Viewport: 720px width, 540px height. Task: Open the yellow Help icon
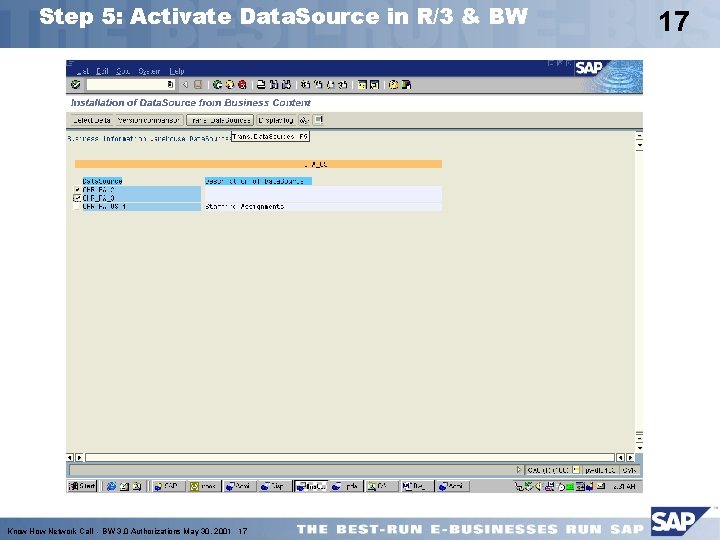pos(394,84)
